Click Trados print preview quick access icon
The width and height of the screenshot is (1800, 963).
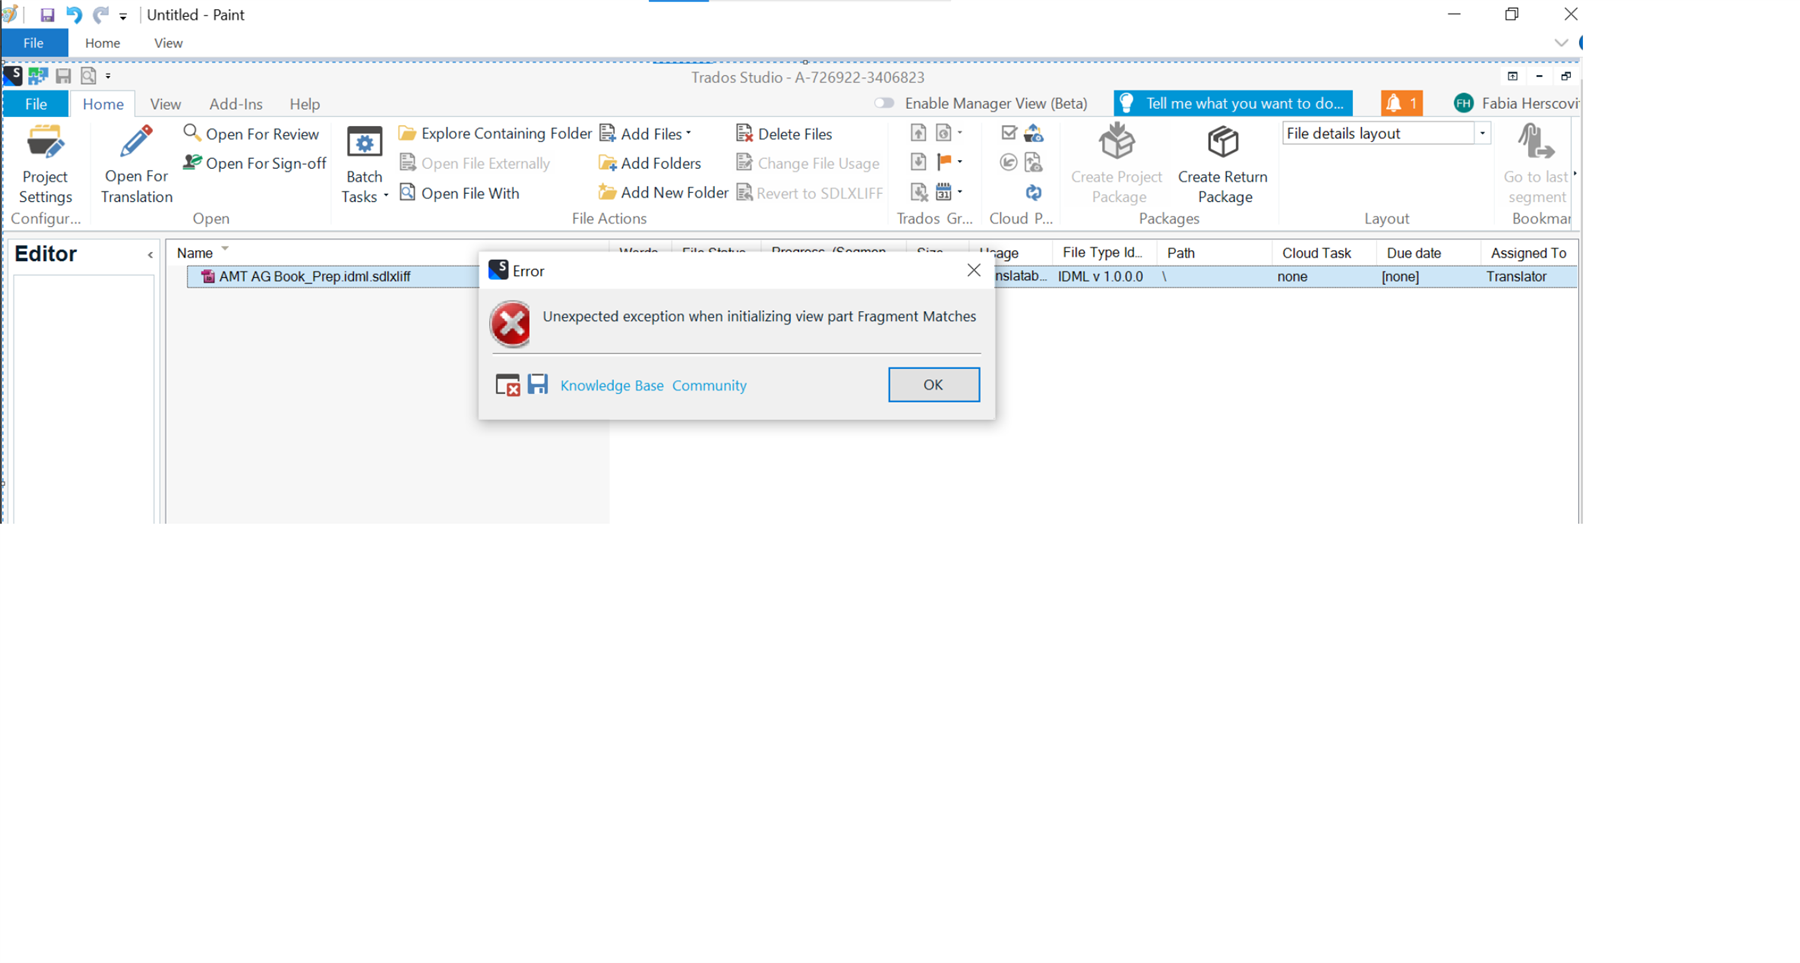88,76
